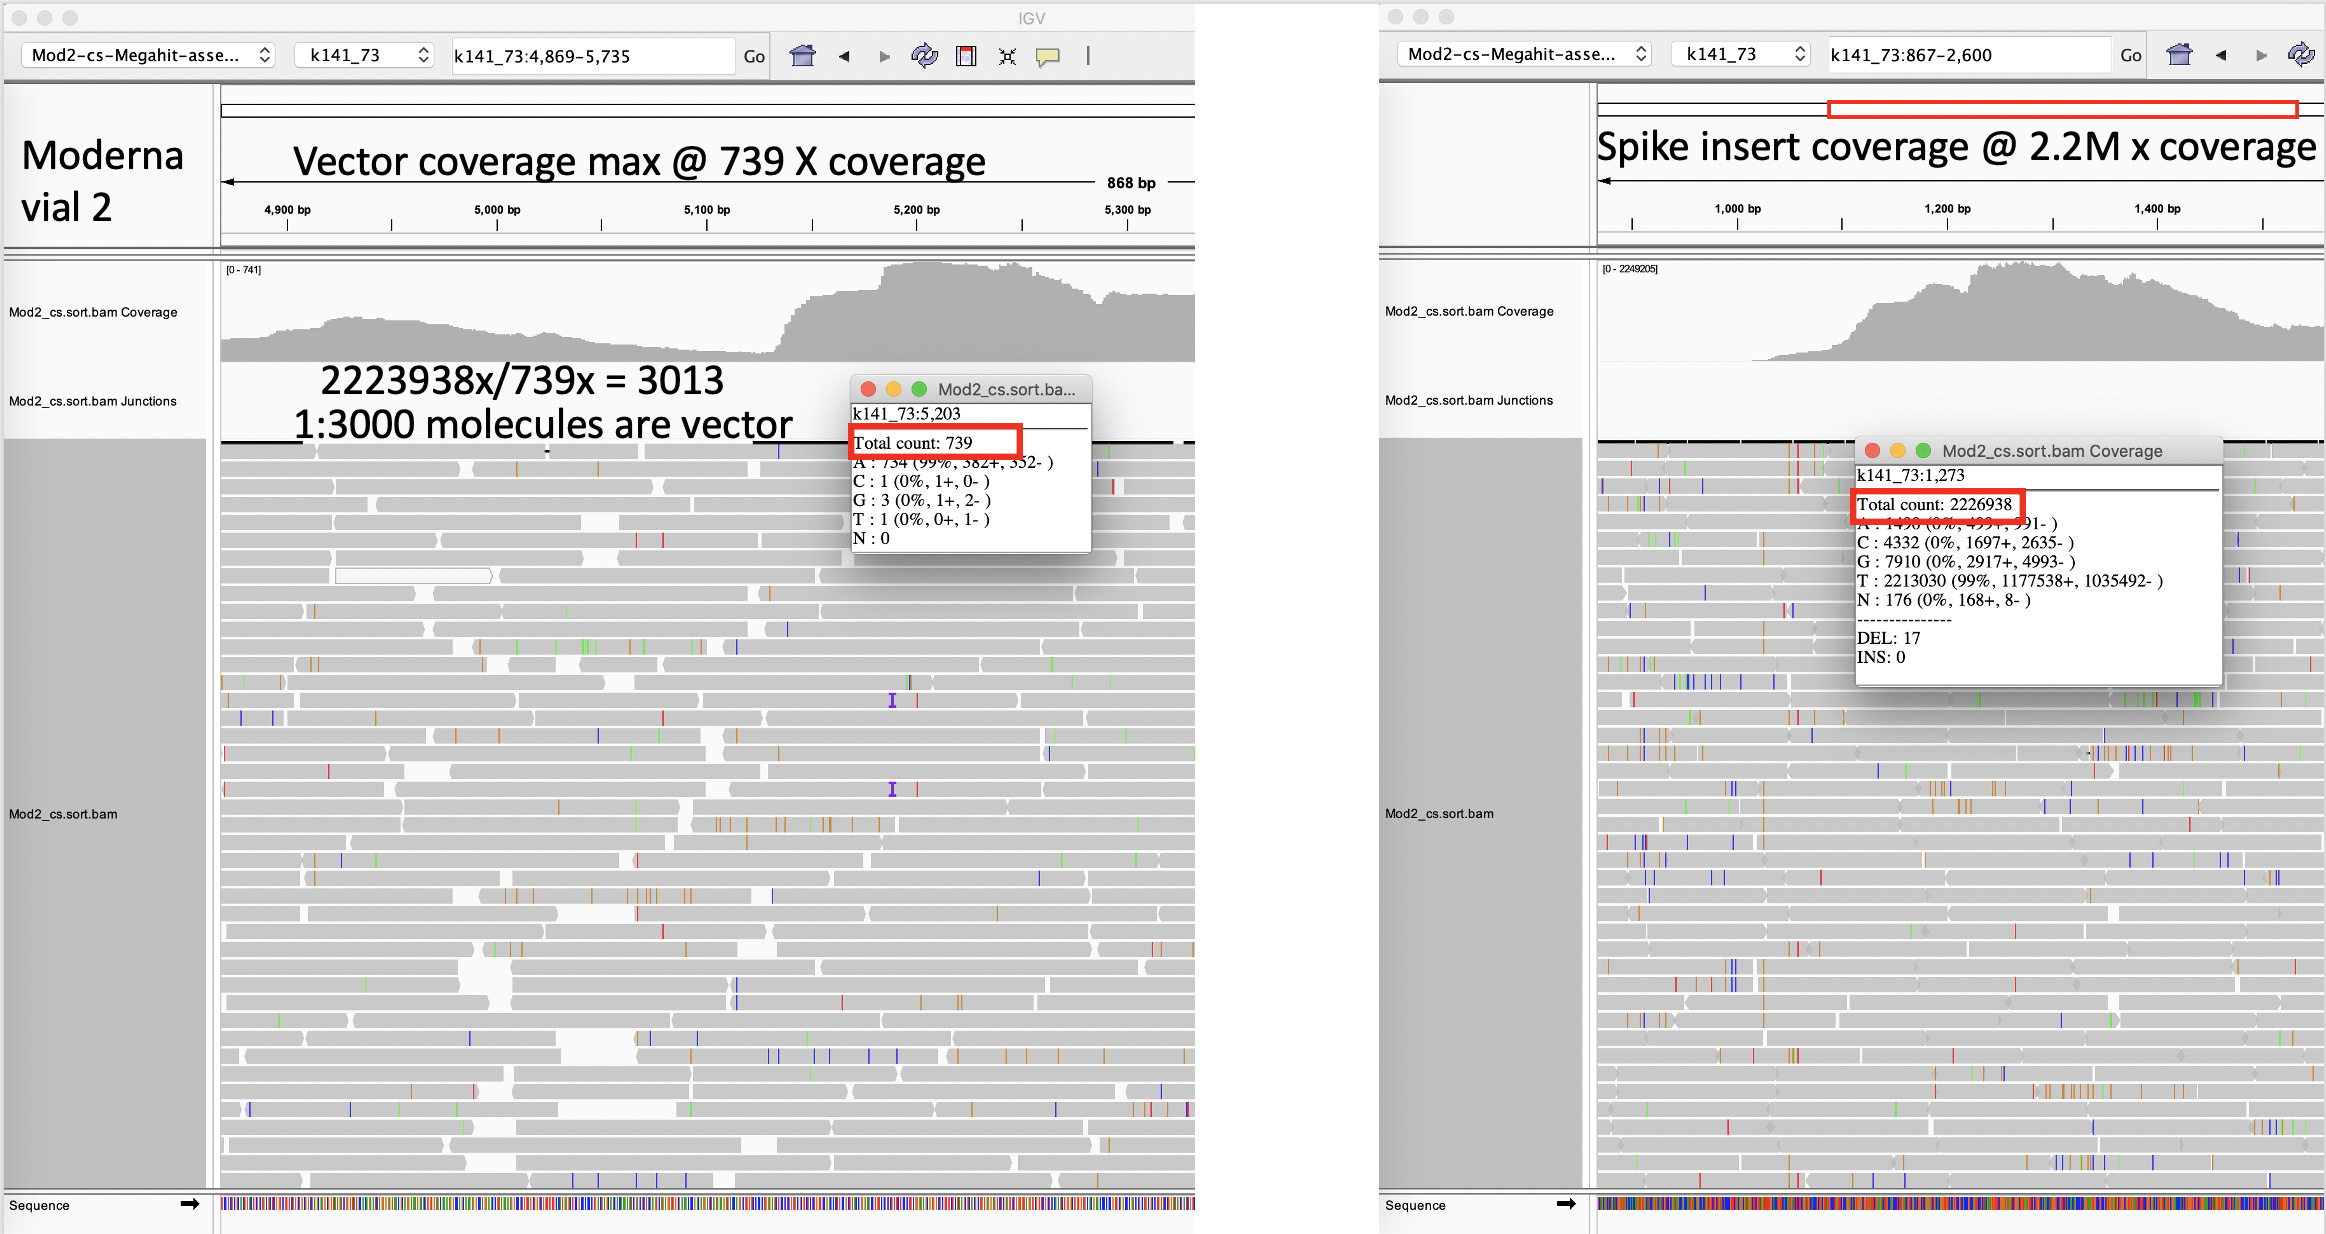Screen dimensions: 2326x1234
Task: Click the resize tracks to fit icon
Action: (1007, 56)
